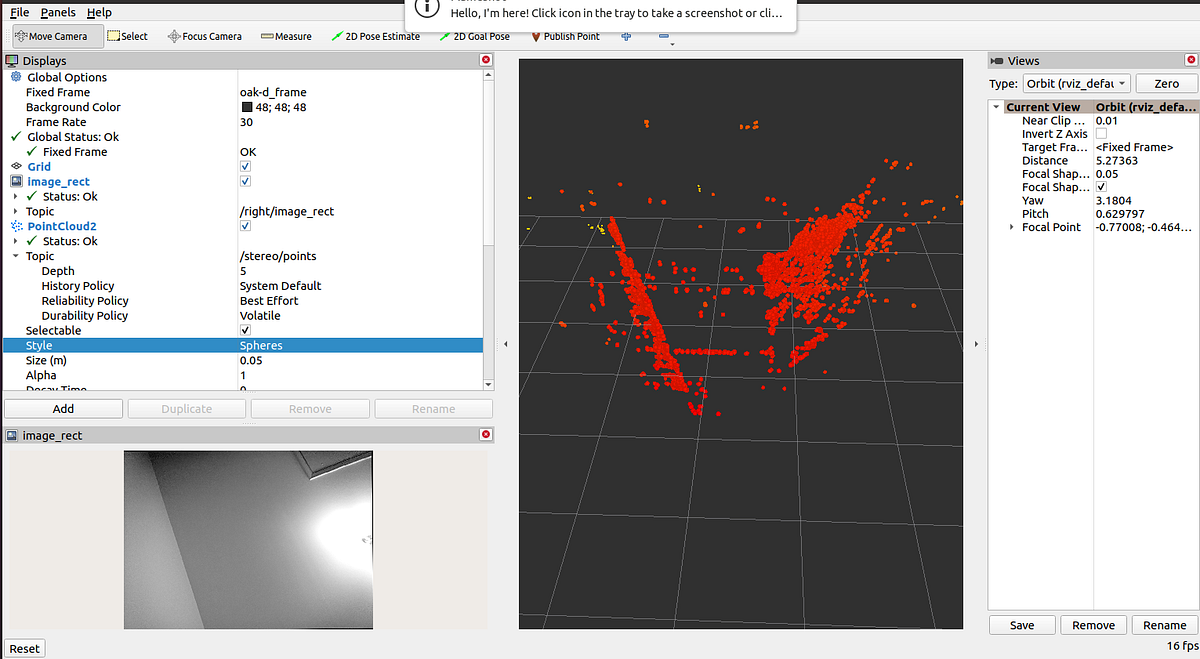
Task: Activate the 2D Pose Estimate tool
Action: click(375, 36)
